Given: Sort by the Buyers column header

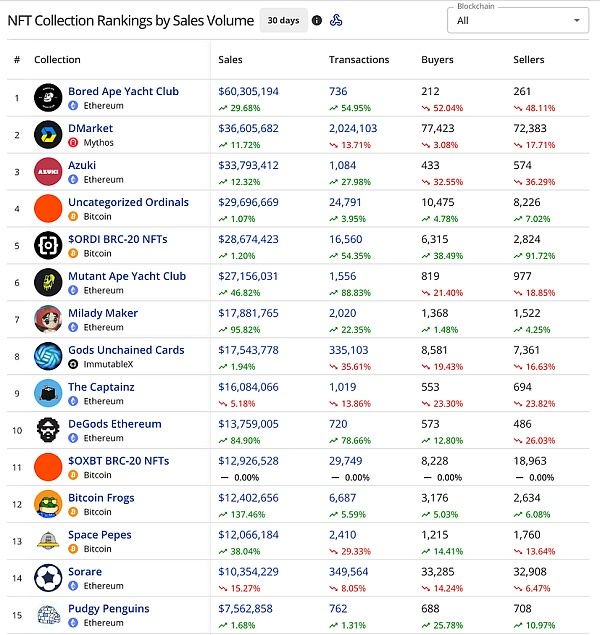Looking at the screenshot, I should coord(437,60).
